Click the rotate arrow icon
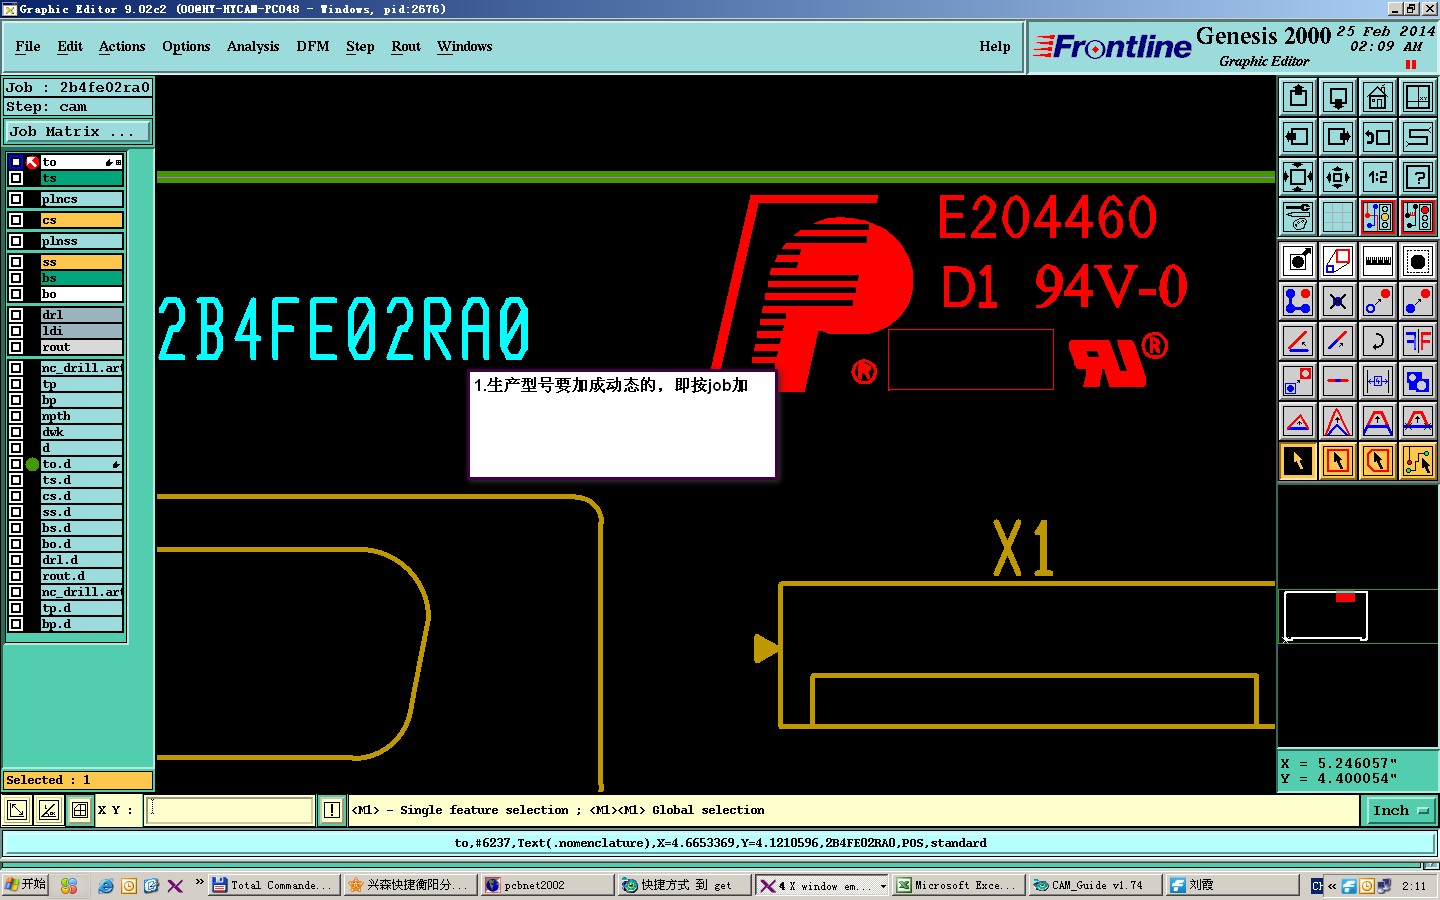The height and width of the screenshot is (900, 1440). click(1378, 341)
